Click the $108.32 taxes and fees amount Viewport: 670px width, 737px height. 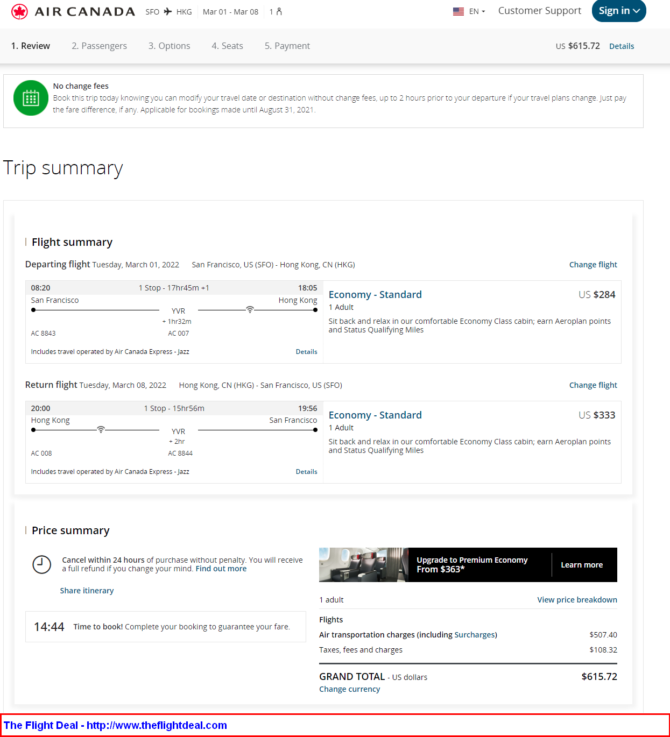(603, 650)
